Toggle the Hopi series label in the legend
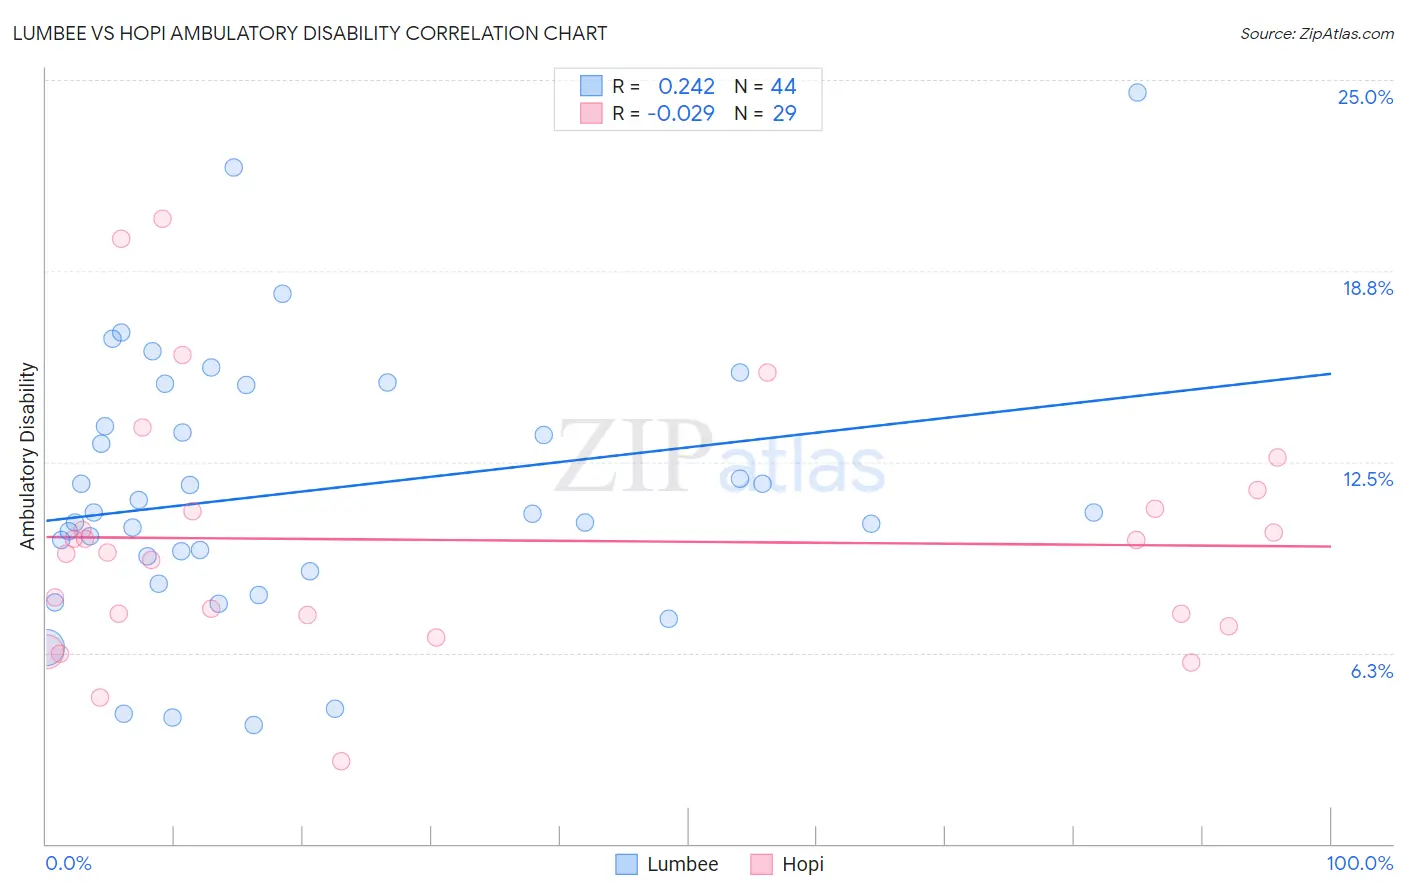Image resolution: width=1406 pixels, height=892 pixels. pos(803,864)
